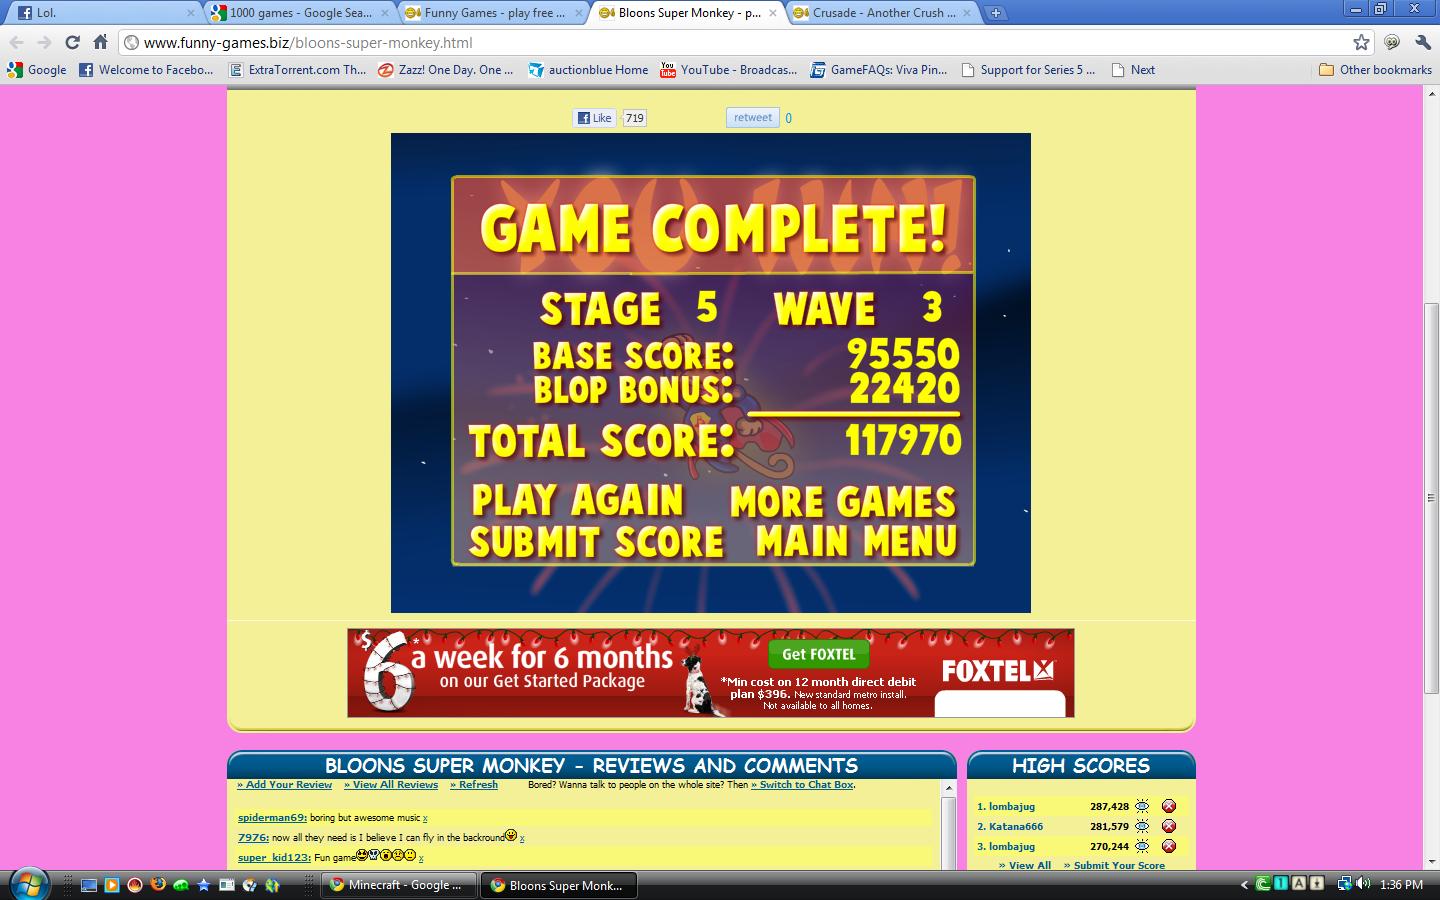Click the page vertical scrollbar thumb
The height and width of the screenshot is (900, 1440).
tap(1431, 497)
